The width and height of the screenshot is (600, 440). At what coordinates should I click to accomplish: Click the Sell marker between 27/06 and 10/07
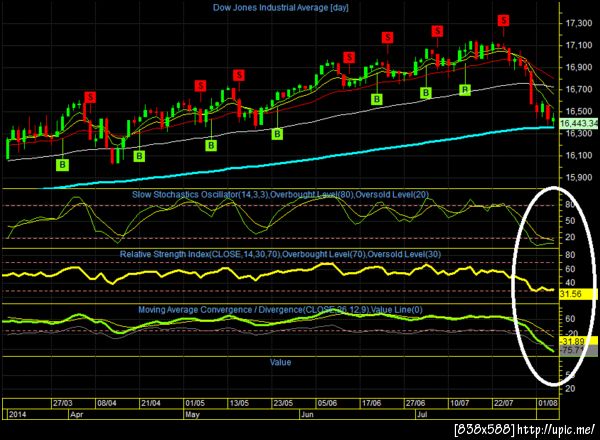[x=437, y=31]
